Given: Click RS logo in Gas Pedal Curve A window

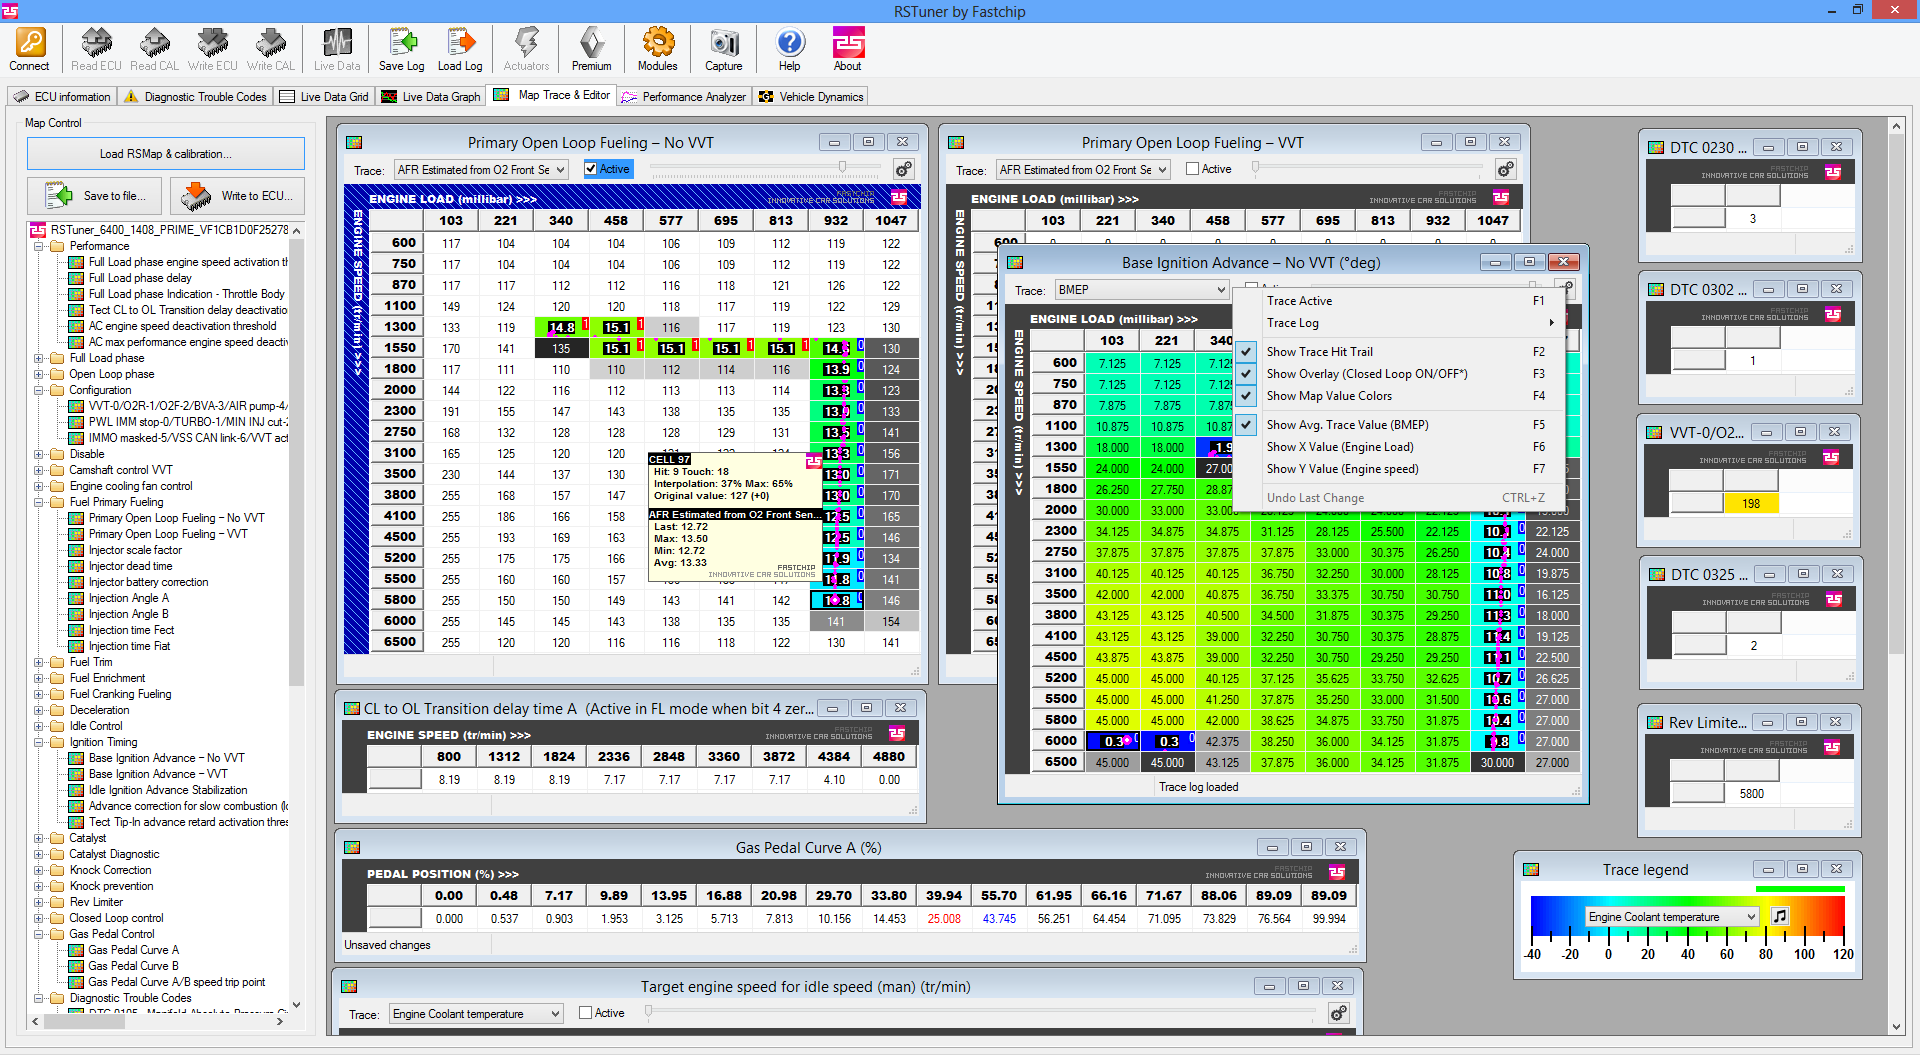Looking at the screenshot, I should click(1337, 872).
